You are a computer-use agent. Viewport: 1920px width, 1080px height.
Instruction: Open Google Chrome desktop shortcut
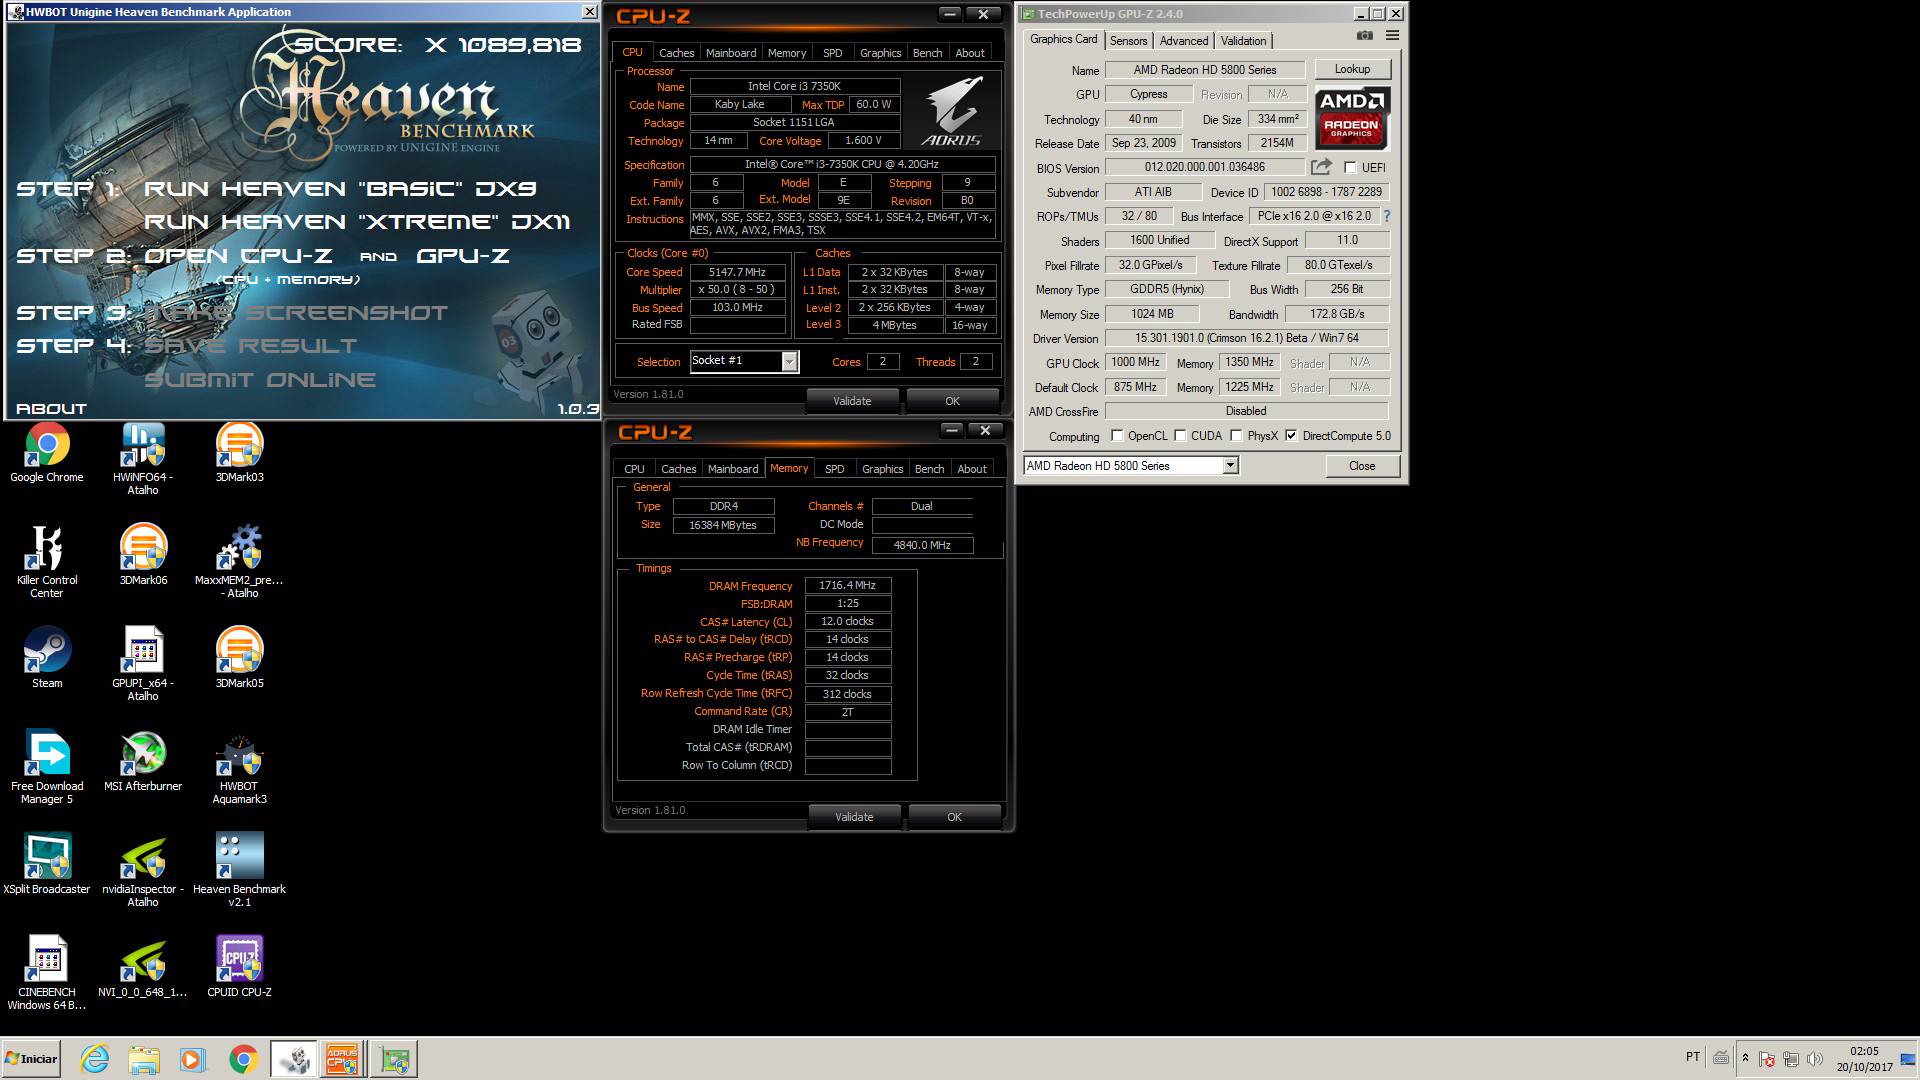(x=47, y=454)
